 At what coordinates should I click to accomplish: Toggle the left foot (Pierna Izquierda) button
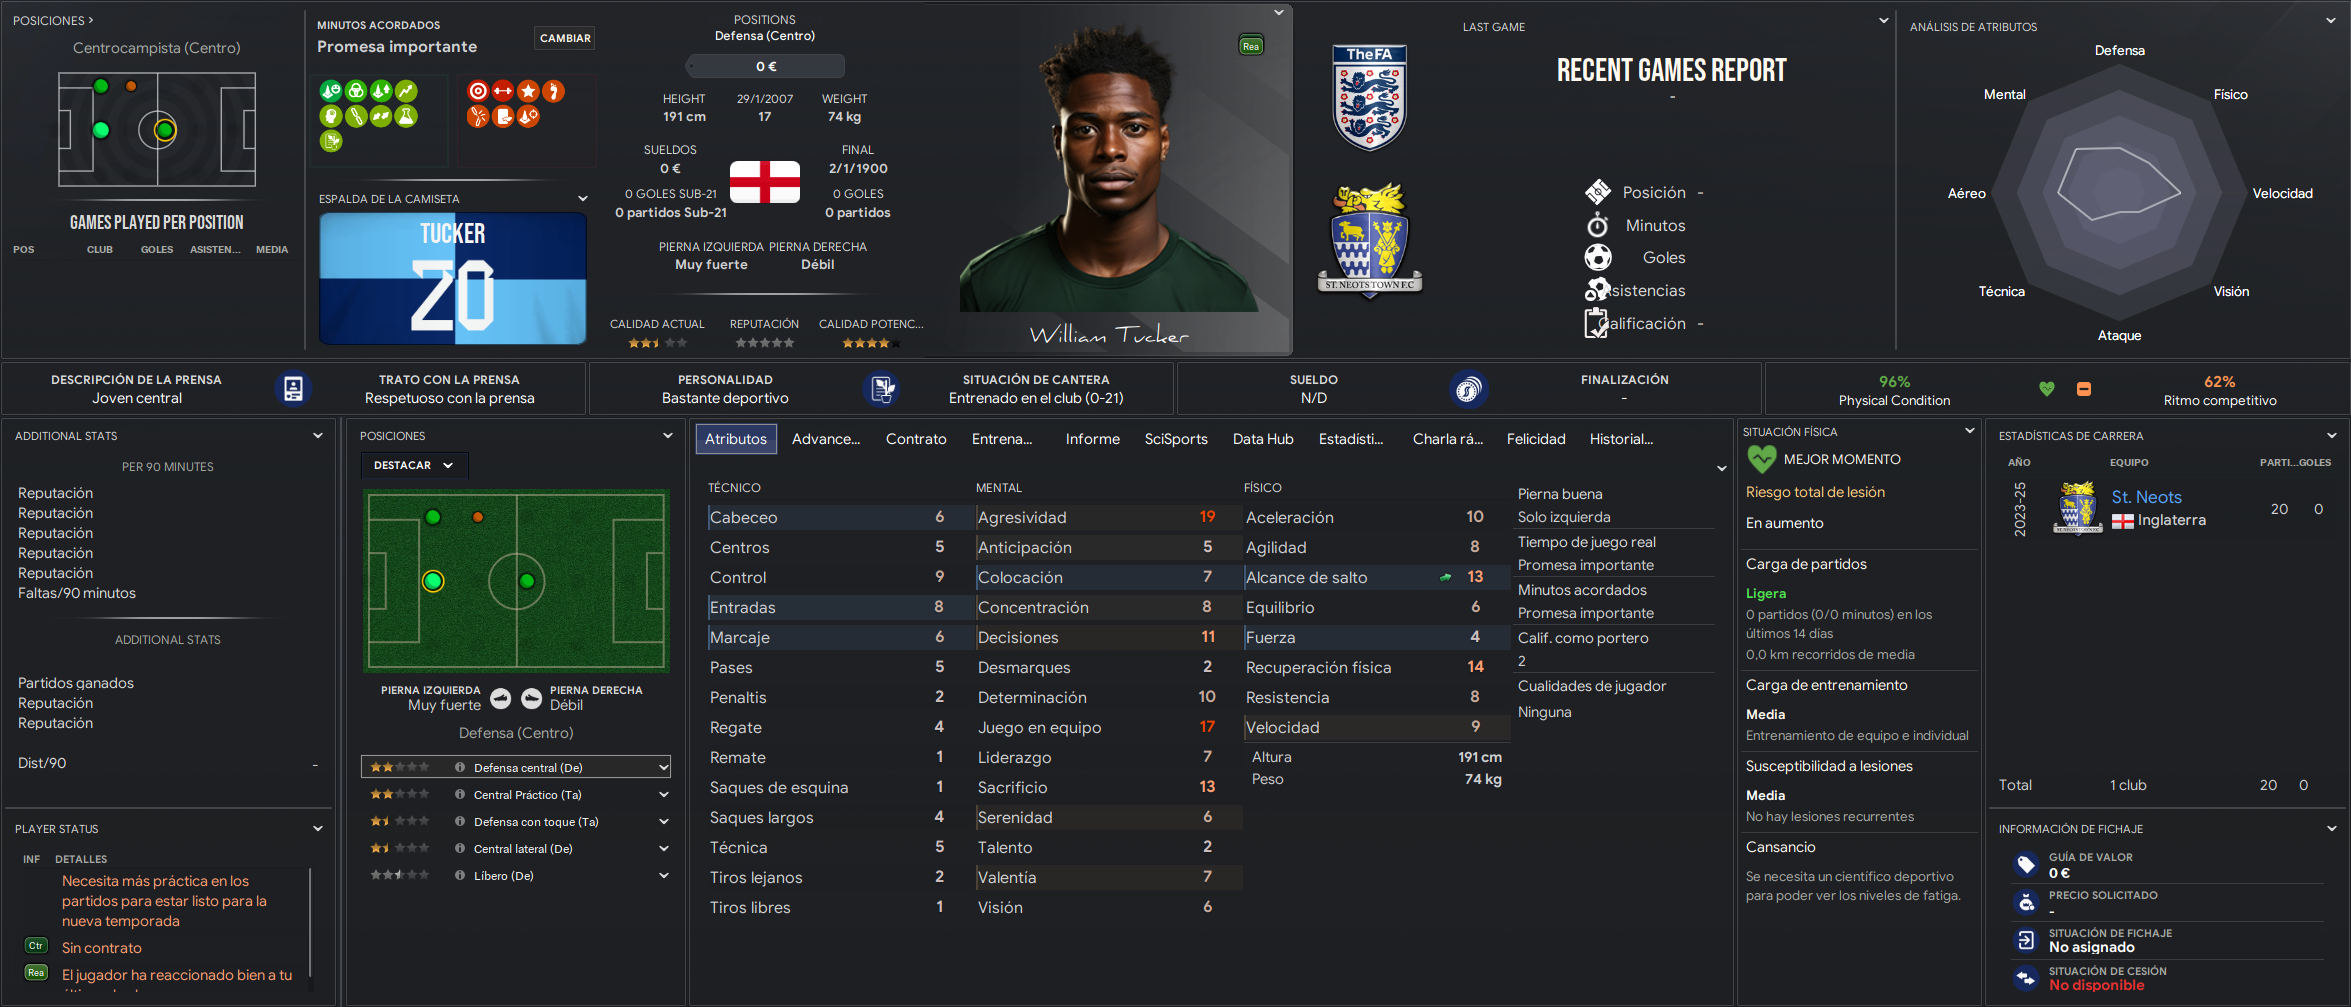point(501,699)
